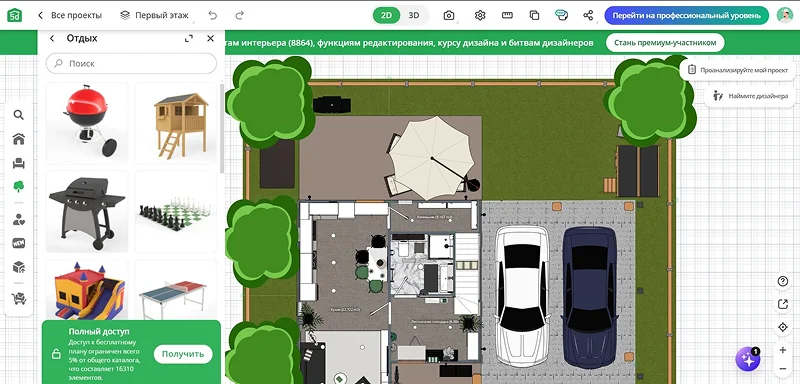Expand the catalog panel to fullscreen
The image size is (800, 384).
[x=189, y=38]
